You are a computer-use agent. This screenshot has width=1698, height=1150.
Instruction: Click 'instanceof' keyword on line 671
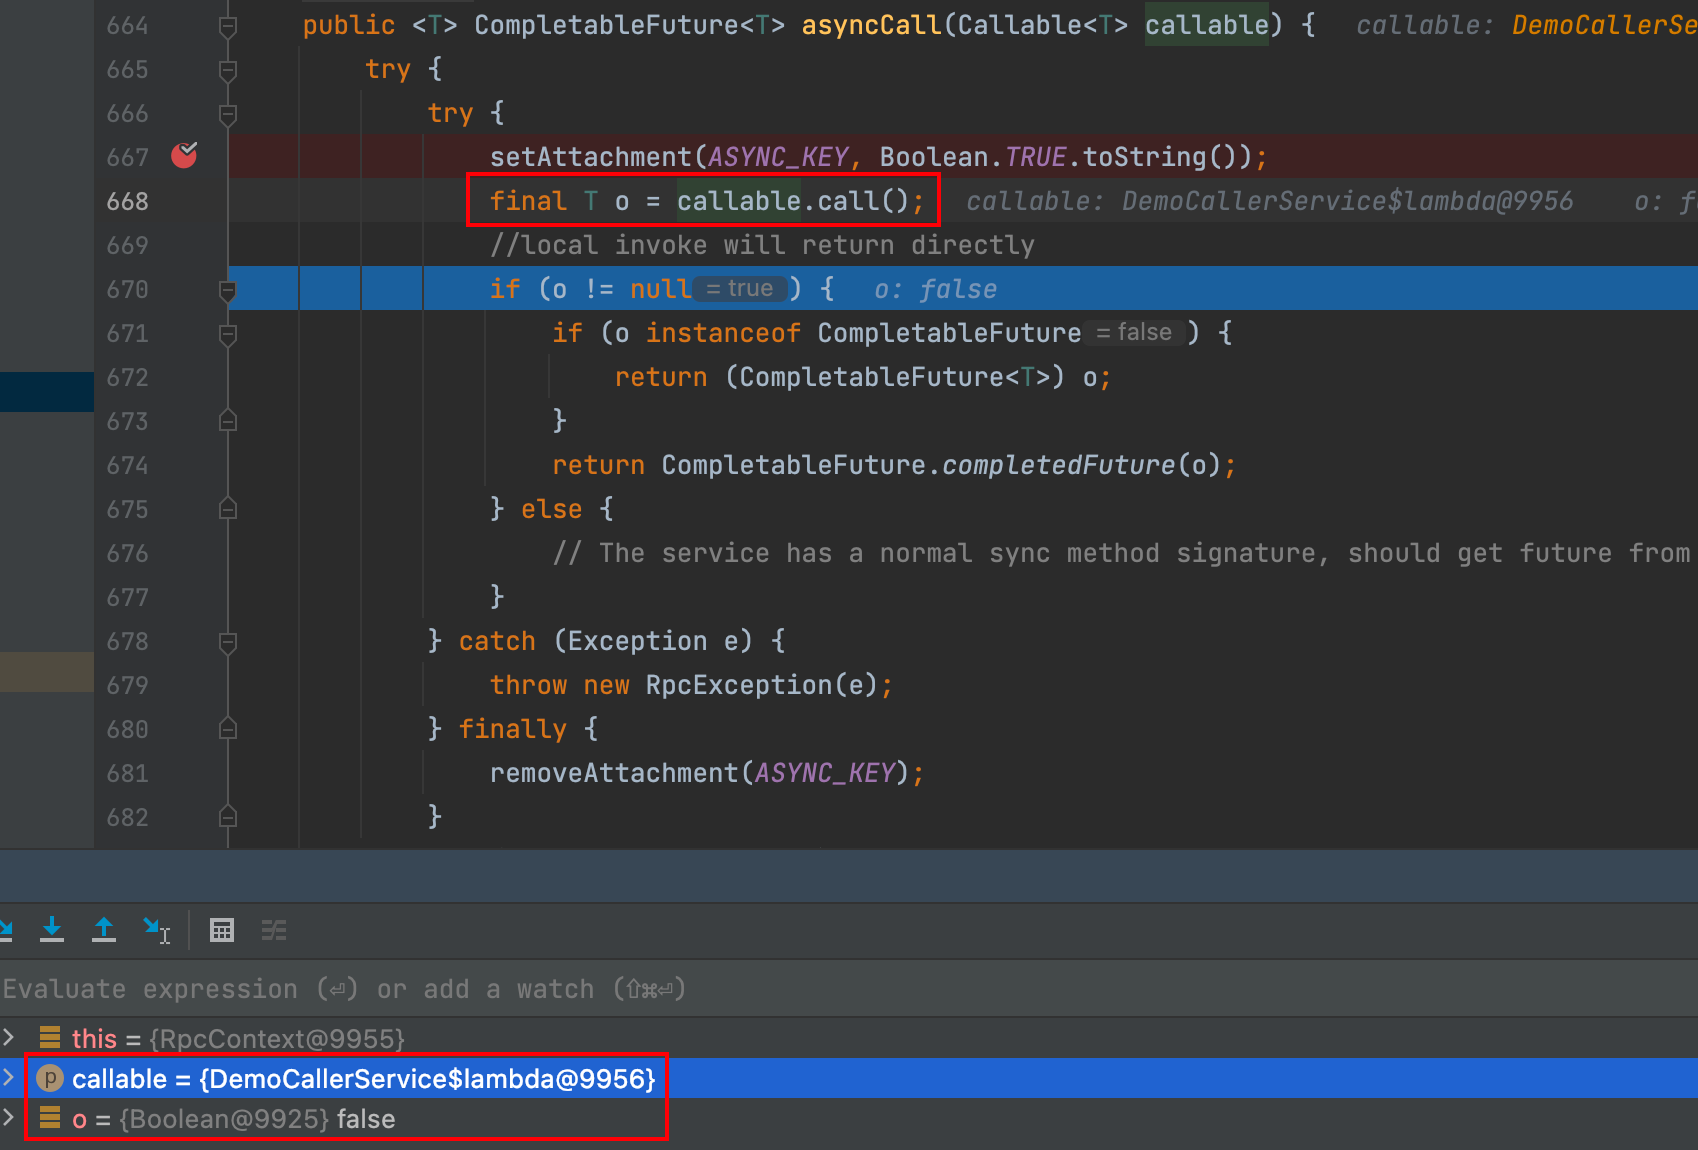(723, 333)
